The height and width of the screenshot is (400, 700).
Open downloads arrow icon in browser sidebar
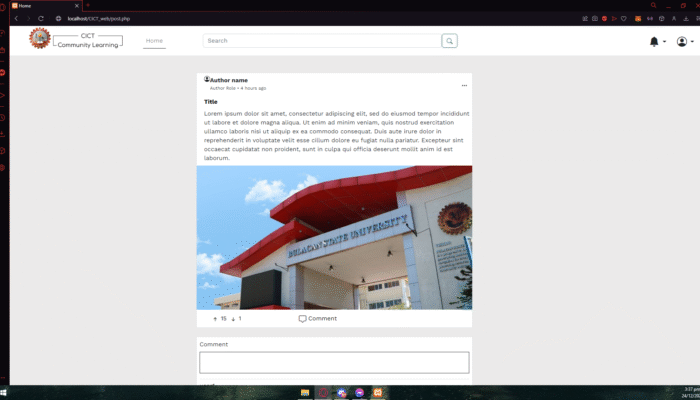3,134
